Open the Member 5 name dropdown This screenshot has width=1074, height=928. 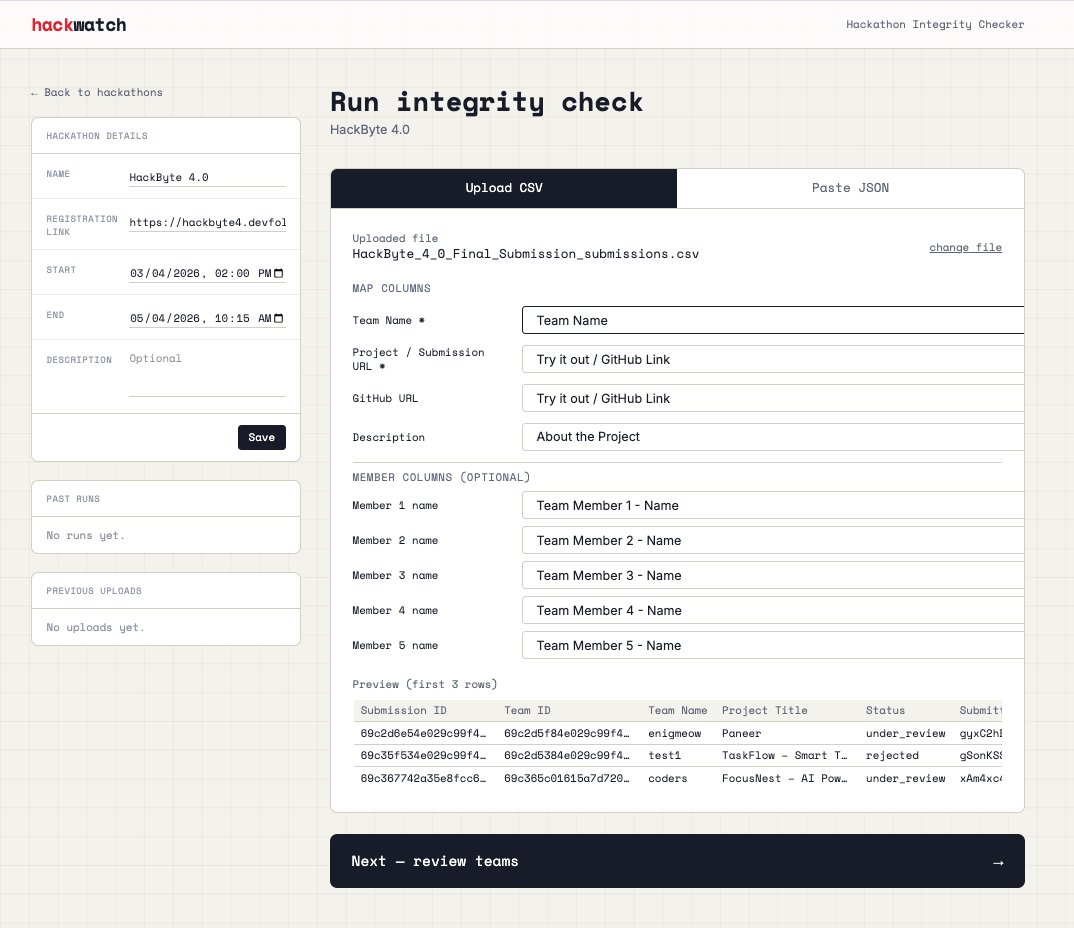773,645
